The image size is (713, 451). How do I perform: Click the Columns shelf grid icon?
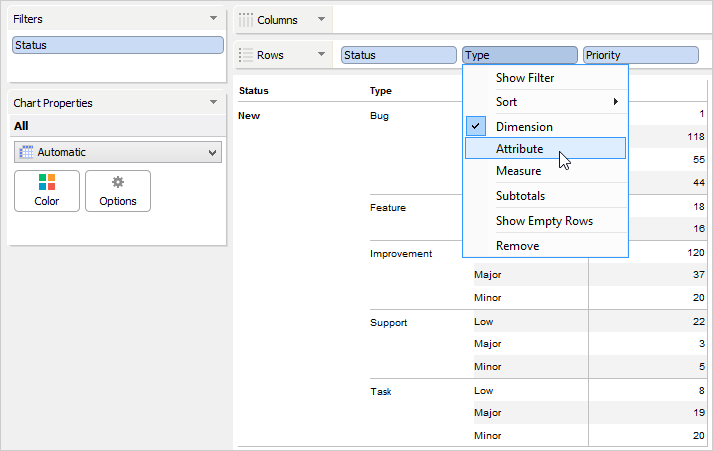(246, 20)
